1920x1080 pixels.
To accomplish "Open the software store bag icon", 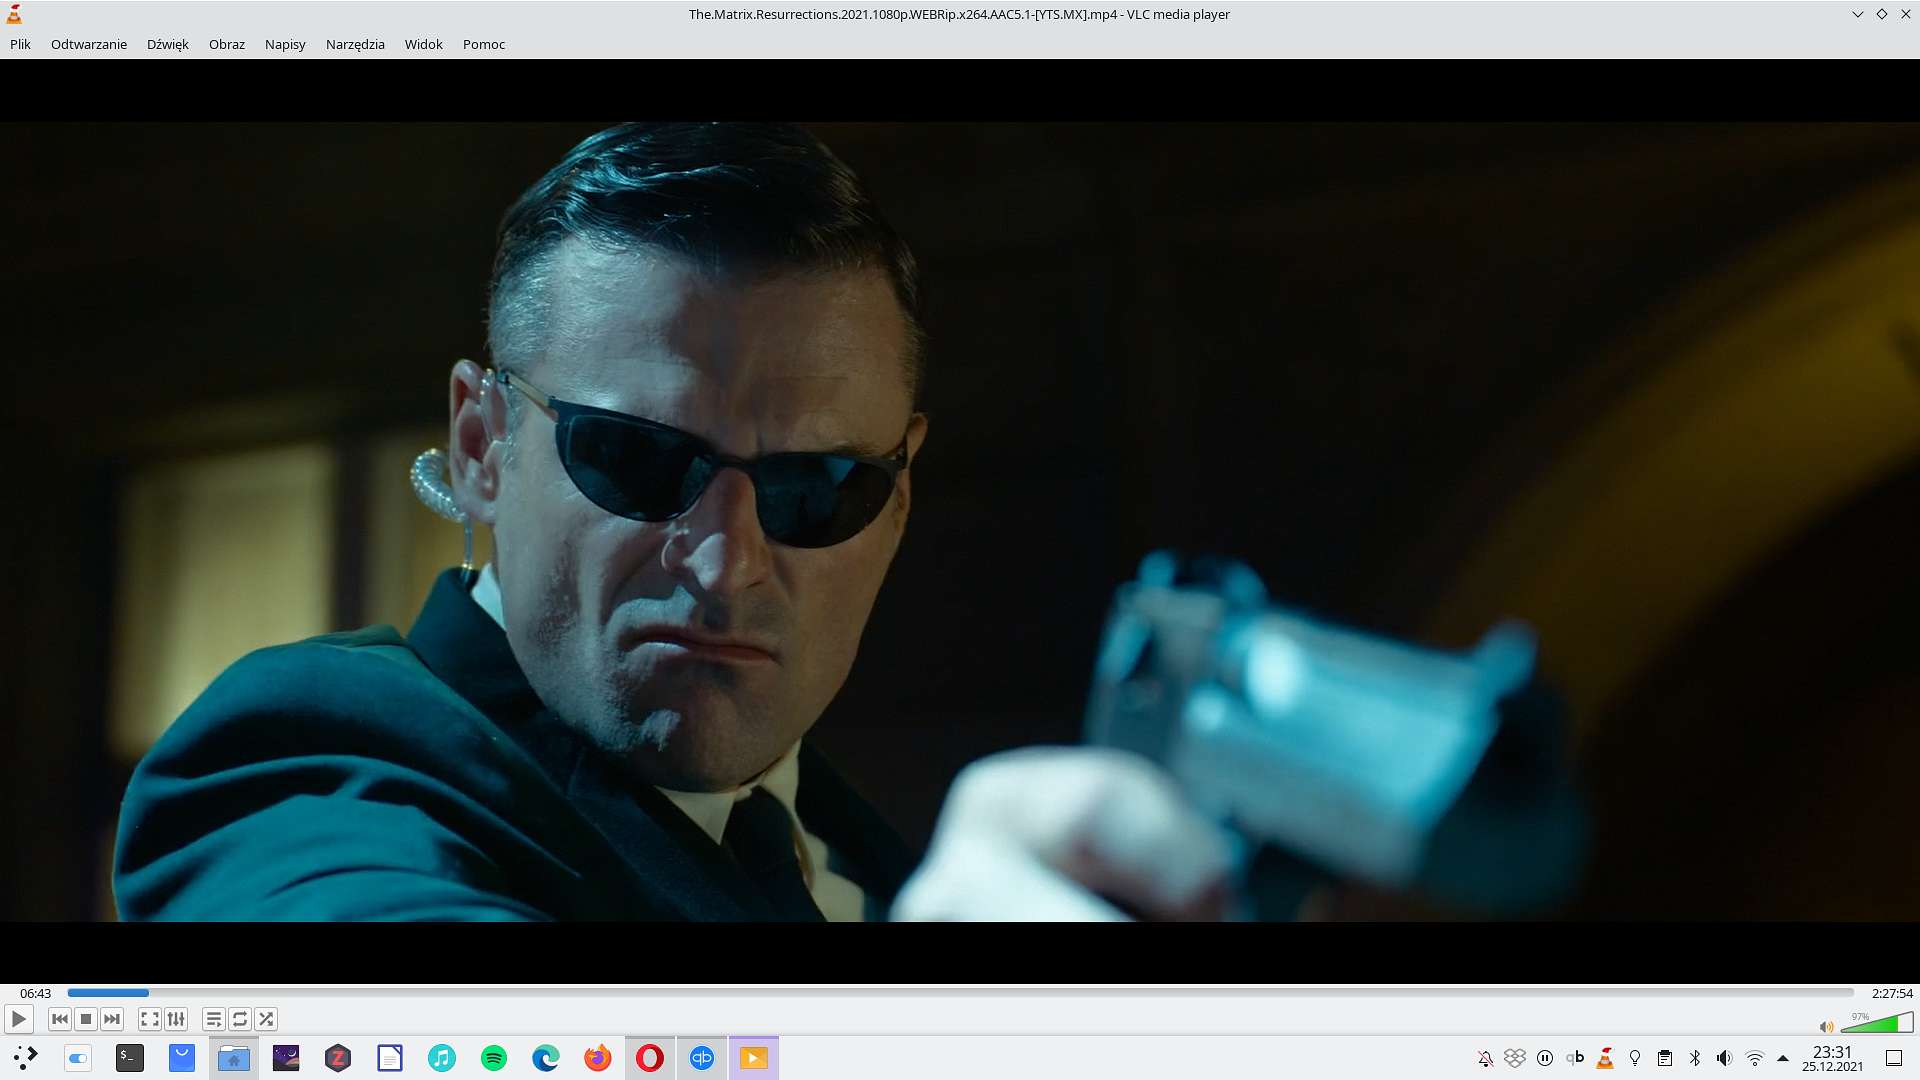I will (x=182, y=1058).
